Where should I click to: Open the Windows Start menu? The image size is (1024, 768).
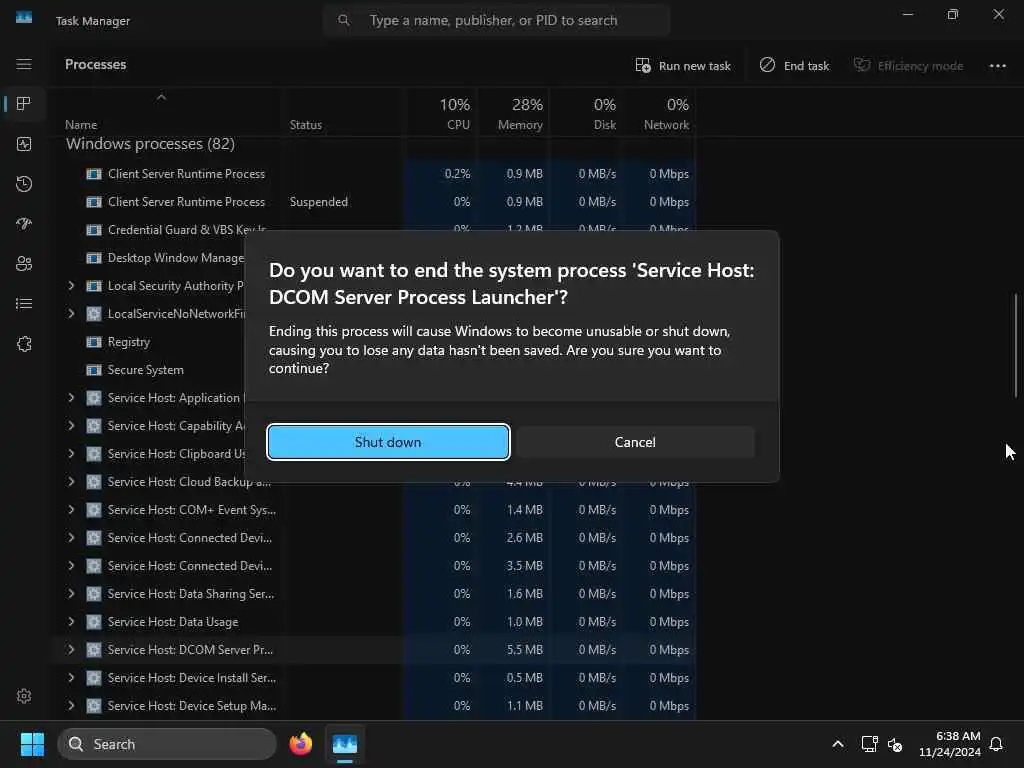click(x=32, y=744)
